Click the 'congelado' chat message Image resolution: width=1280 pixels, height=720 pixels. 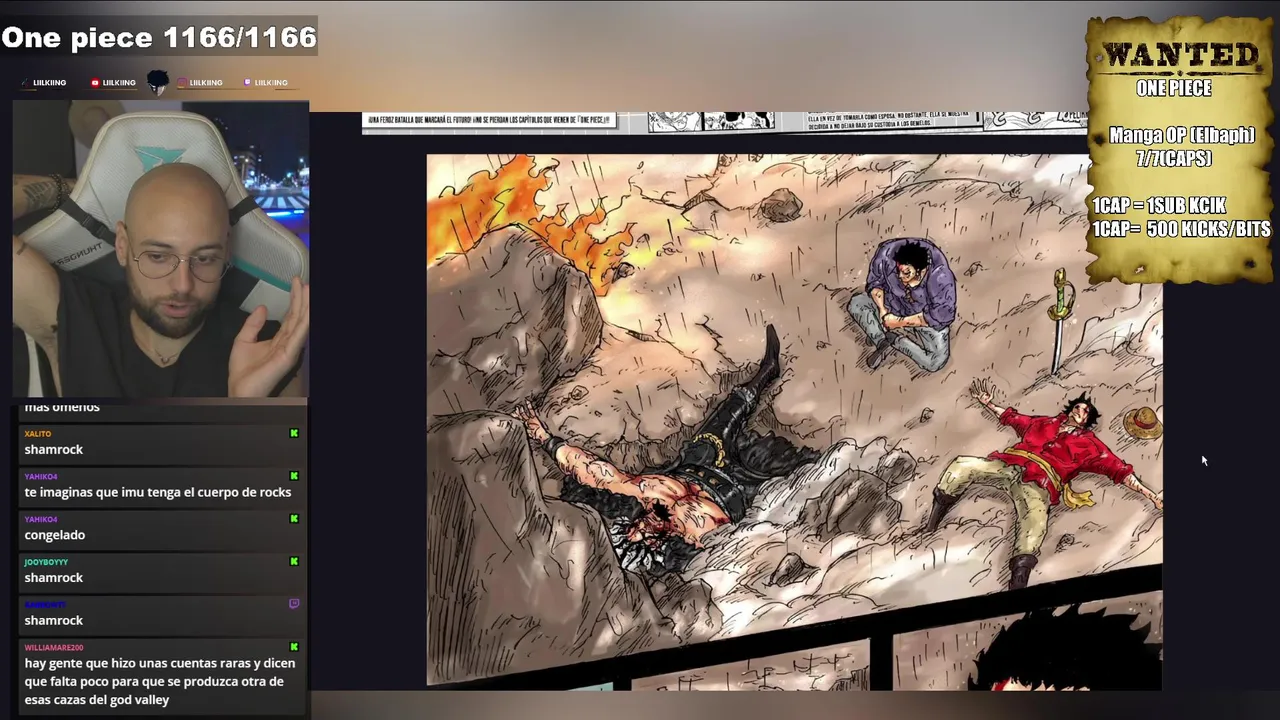(55, 535)
